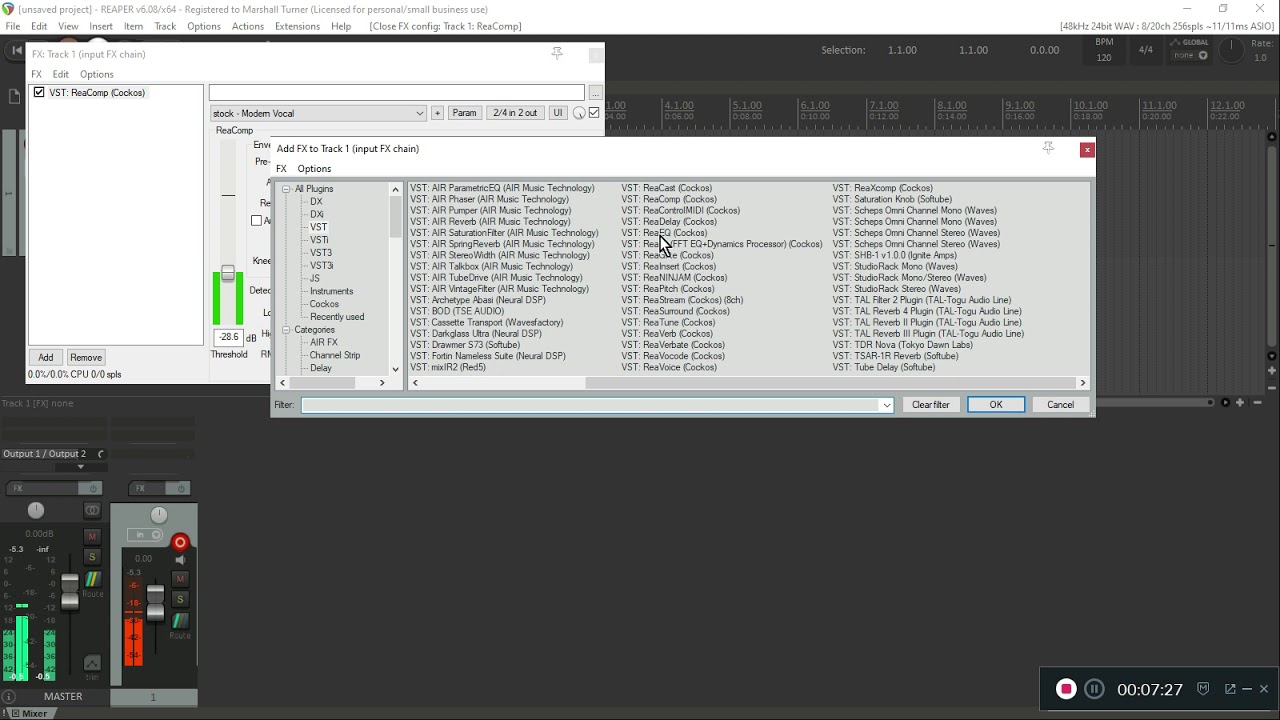This screenshot has width=1280, height=720.
Task: Click the master volume fader
Action: tap(70, 592)
